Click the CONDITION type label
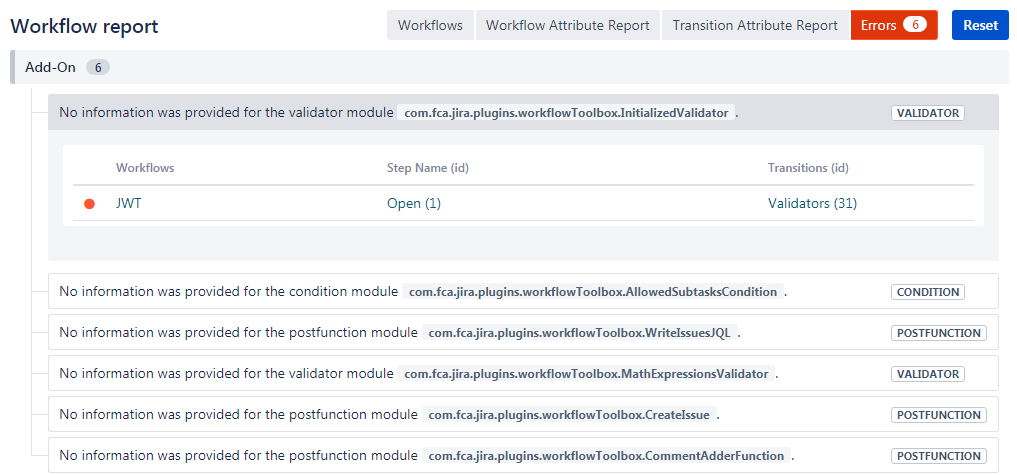Screen dimensions: 1017x475 (x=929, y=292)
